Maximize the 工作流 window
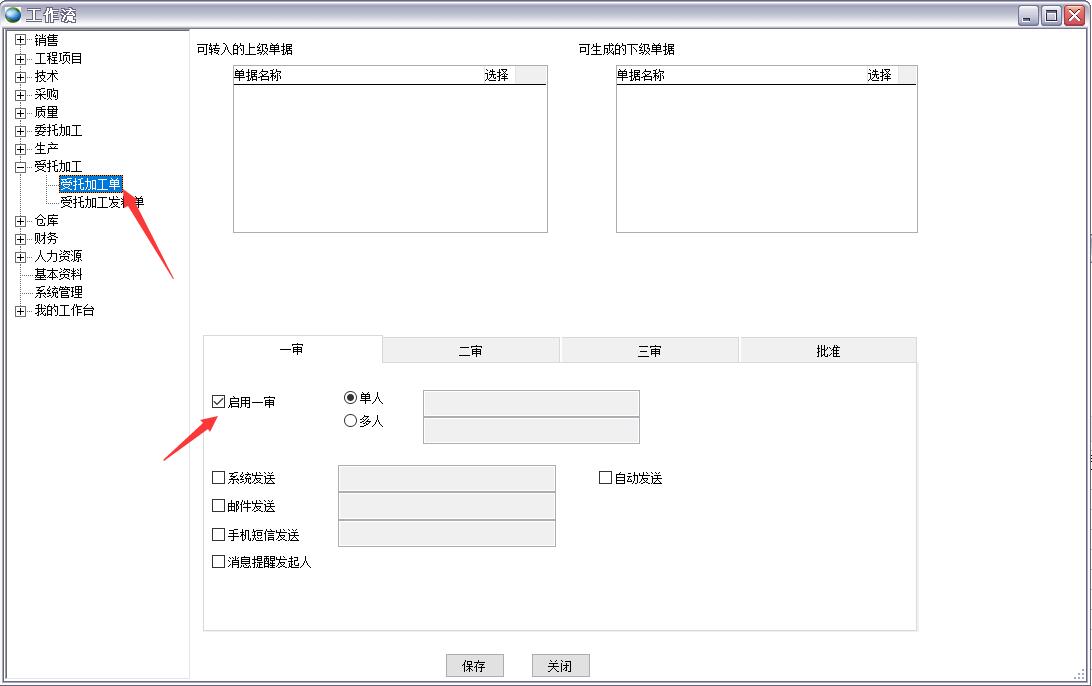Screen dimensions: 1092x686 pyautogui.click(x=1051, y=15)
